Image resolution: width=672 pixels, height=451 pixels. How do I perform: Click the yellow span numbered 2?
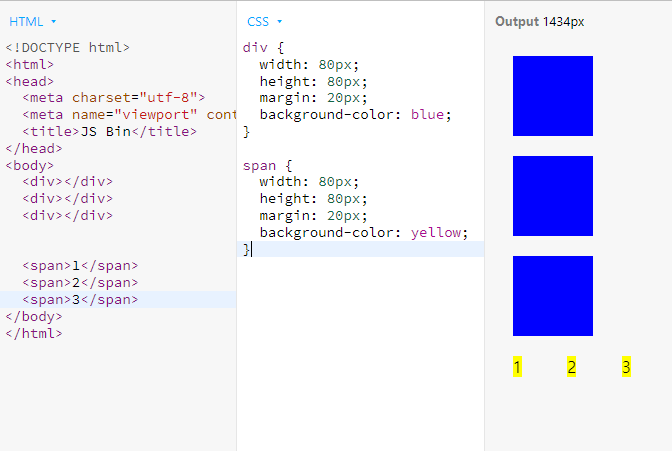coord(571,367)
